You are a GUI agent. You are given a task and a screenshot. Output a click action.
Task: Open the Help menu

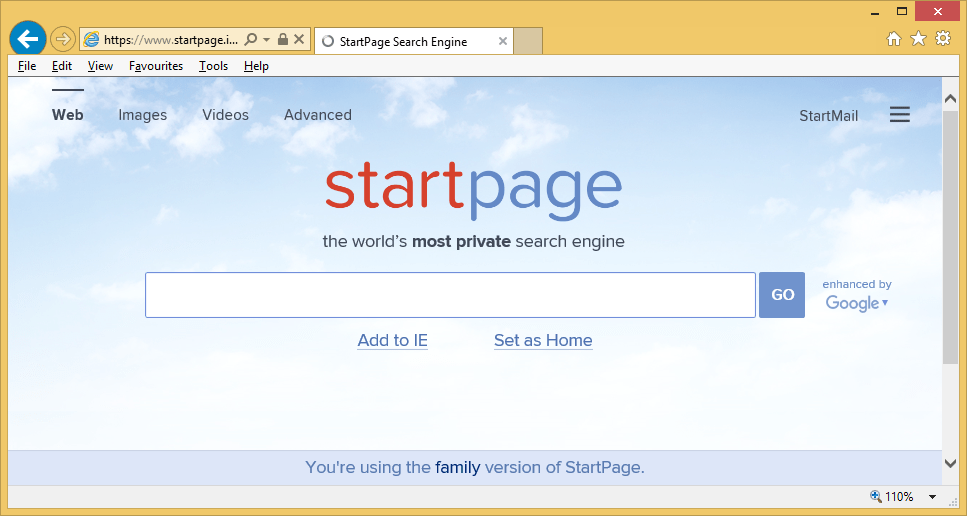tap(256, 66)
